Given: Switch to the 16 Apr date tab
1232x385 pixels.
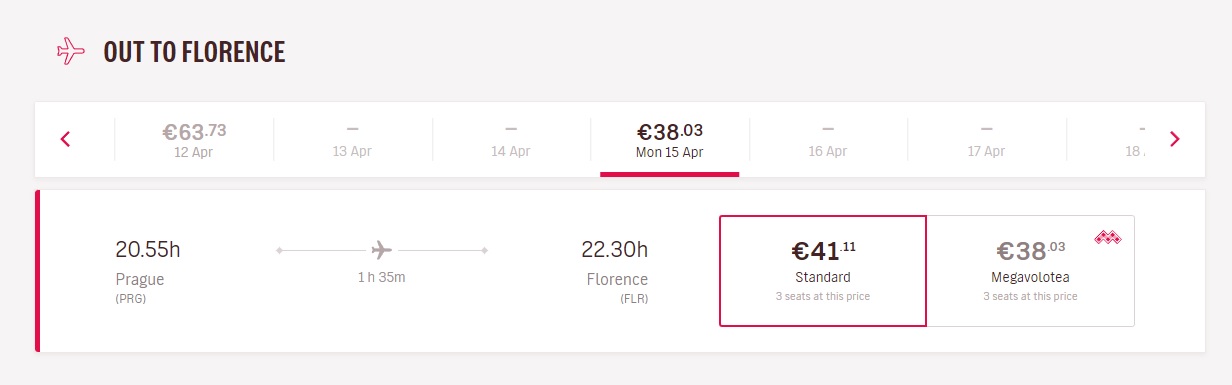Looking at the screenshot, I should coord(828,139).
